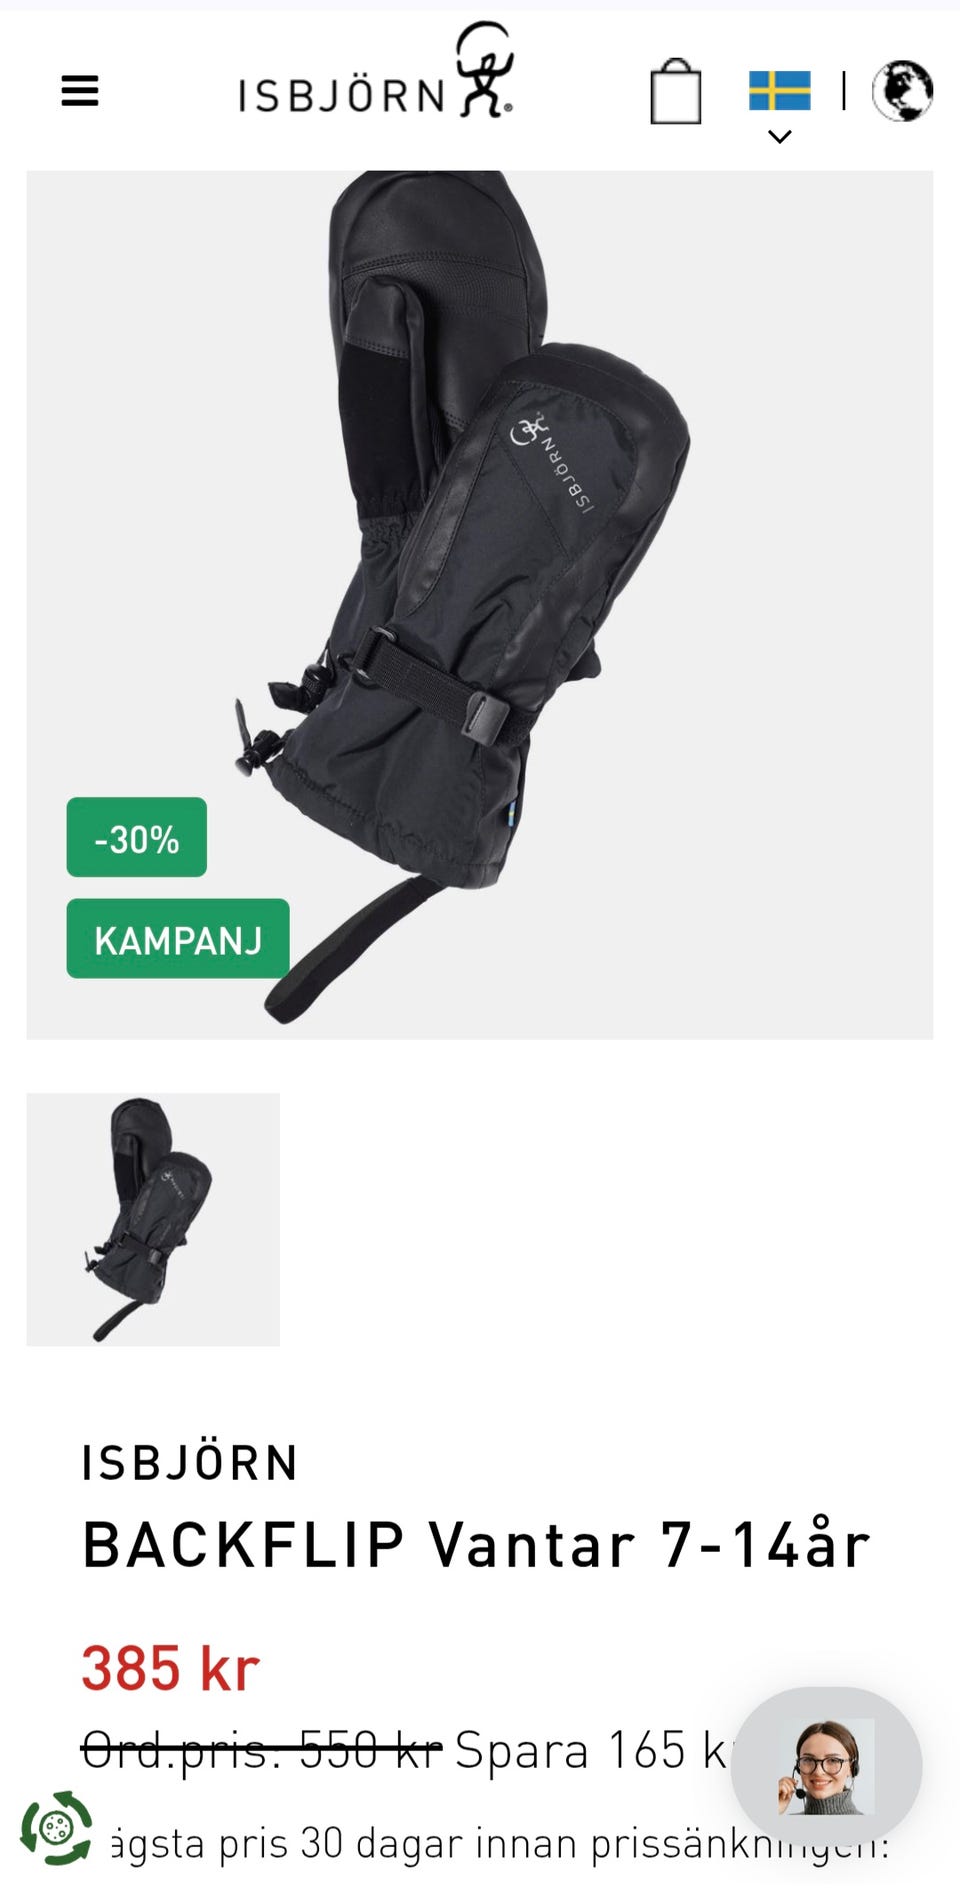Screen dimensions: 960x1888
Task: Click the BACKFLIP Vantar 7-14år title
Action: (476, 1545)
